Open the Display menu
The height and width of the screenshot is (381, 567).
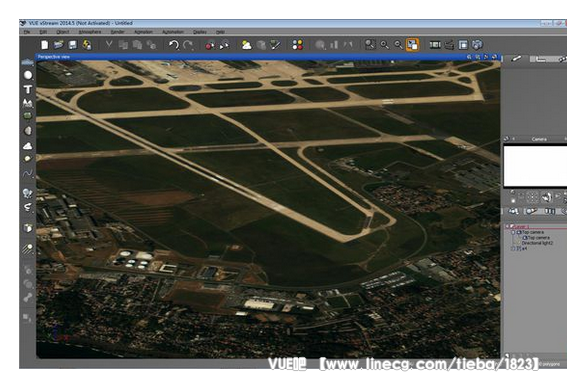tap(200, 32)
